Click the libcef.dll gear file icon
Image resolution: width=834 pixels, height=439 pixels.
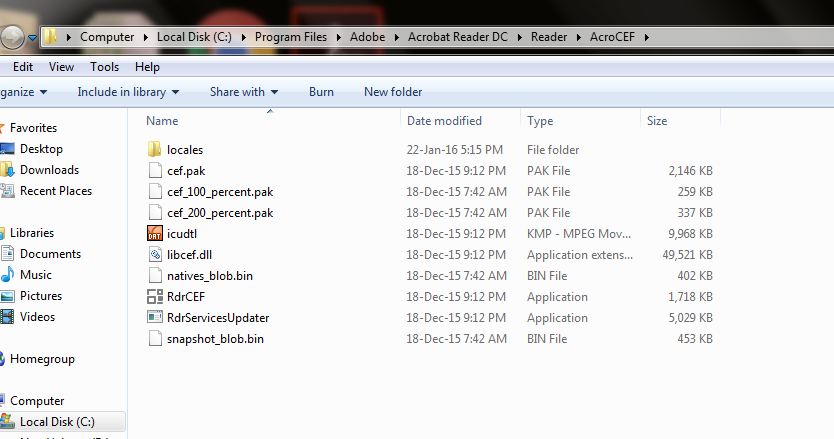pyautogui.click(x=155, y=254)
